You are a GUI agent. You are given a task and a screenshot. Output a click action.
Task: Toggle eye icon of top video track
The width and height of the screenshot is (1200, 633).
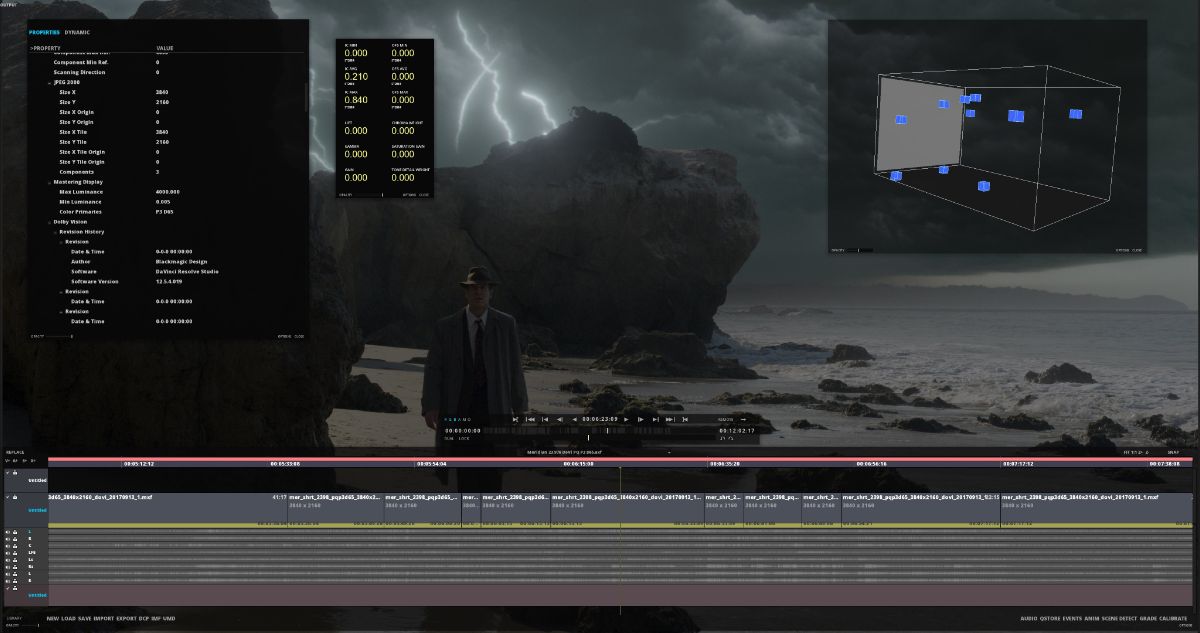[7, 472]
